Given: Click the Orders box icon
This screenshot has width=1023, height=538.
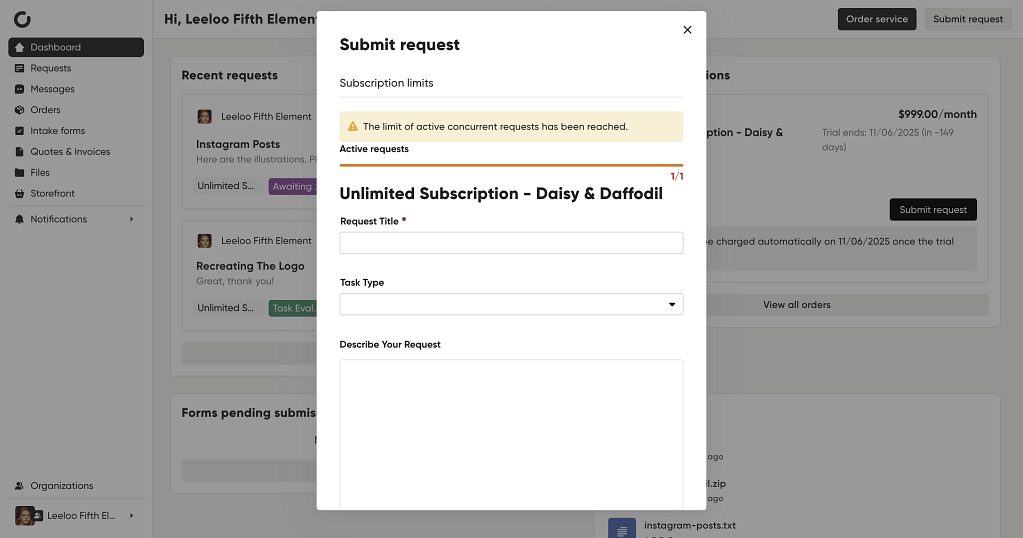Looking at the screenshot, I should point(20,110).
